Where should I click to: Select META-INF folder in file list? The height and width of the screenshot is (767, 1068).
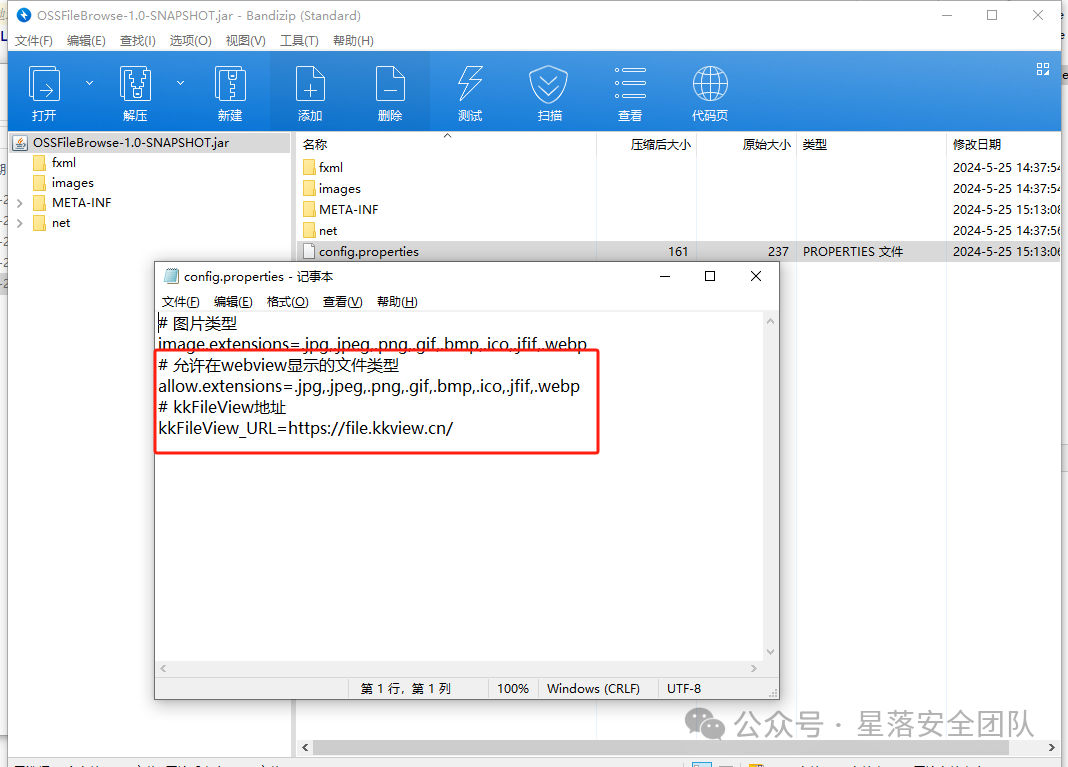point(348,210)
